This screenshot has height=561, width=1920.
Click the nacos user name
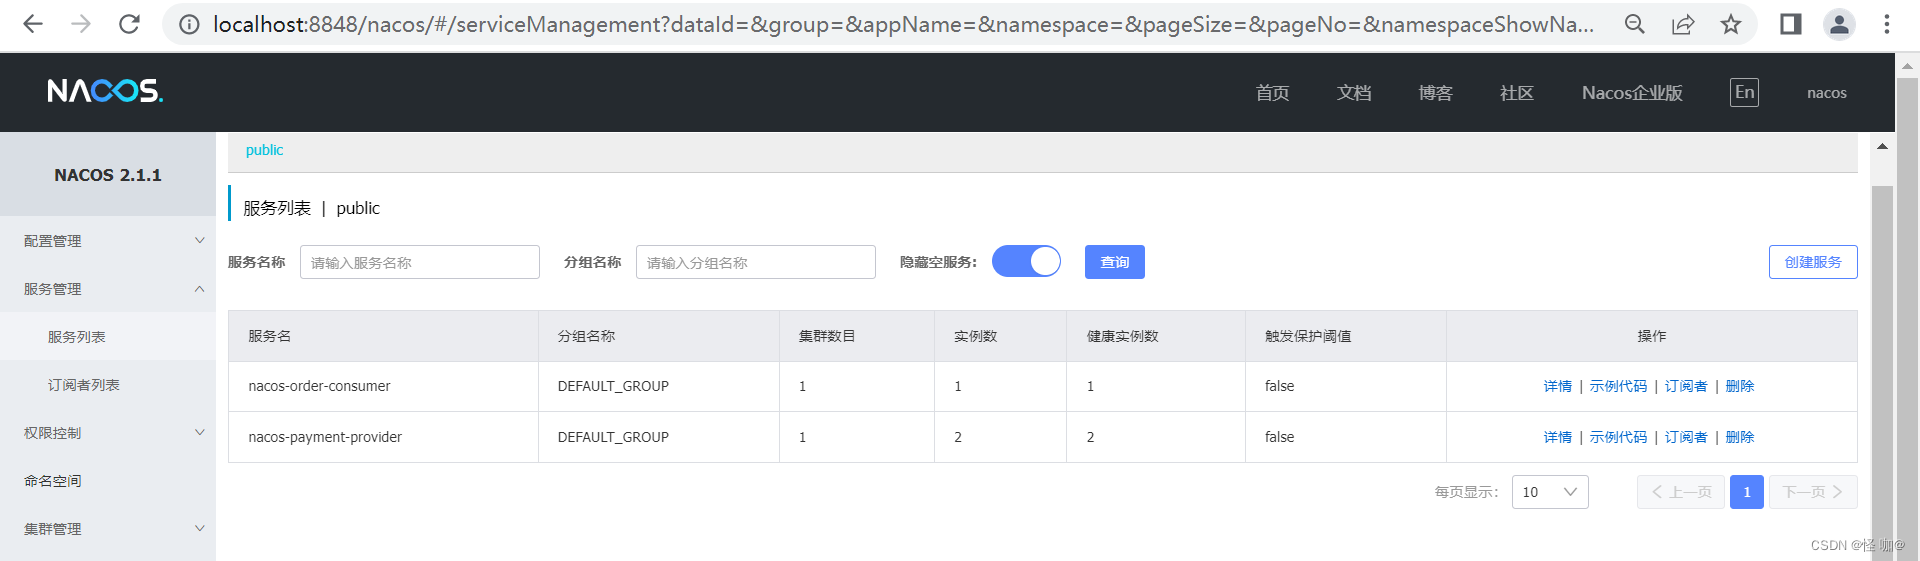1827,93
